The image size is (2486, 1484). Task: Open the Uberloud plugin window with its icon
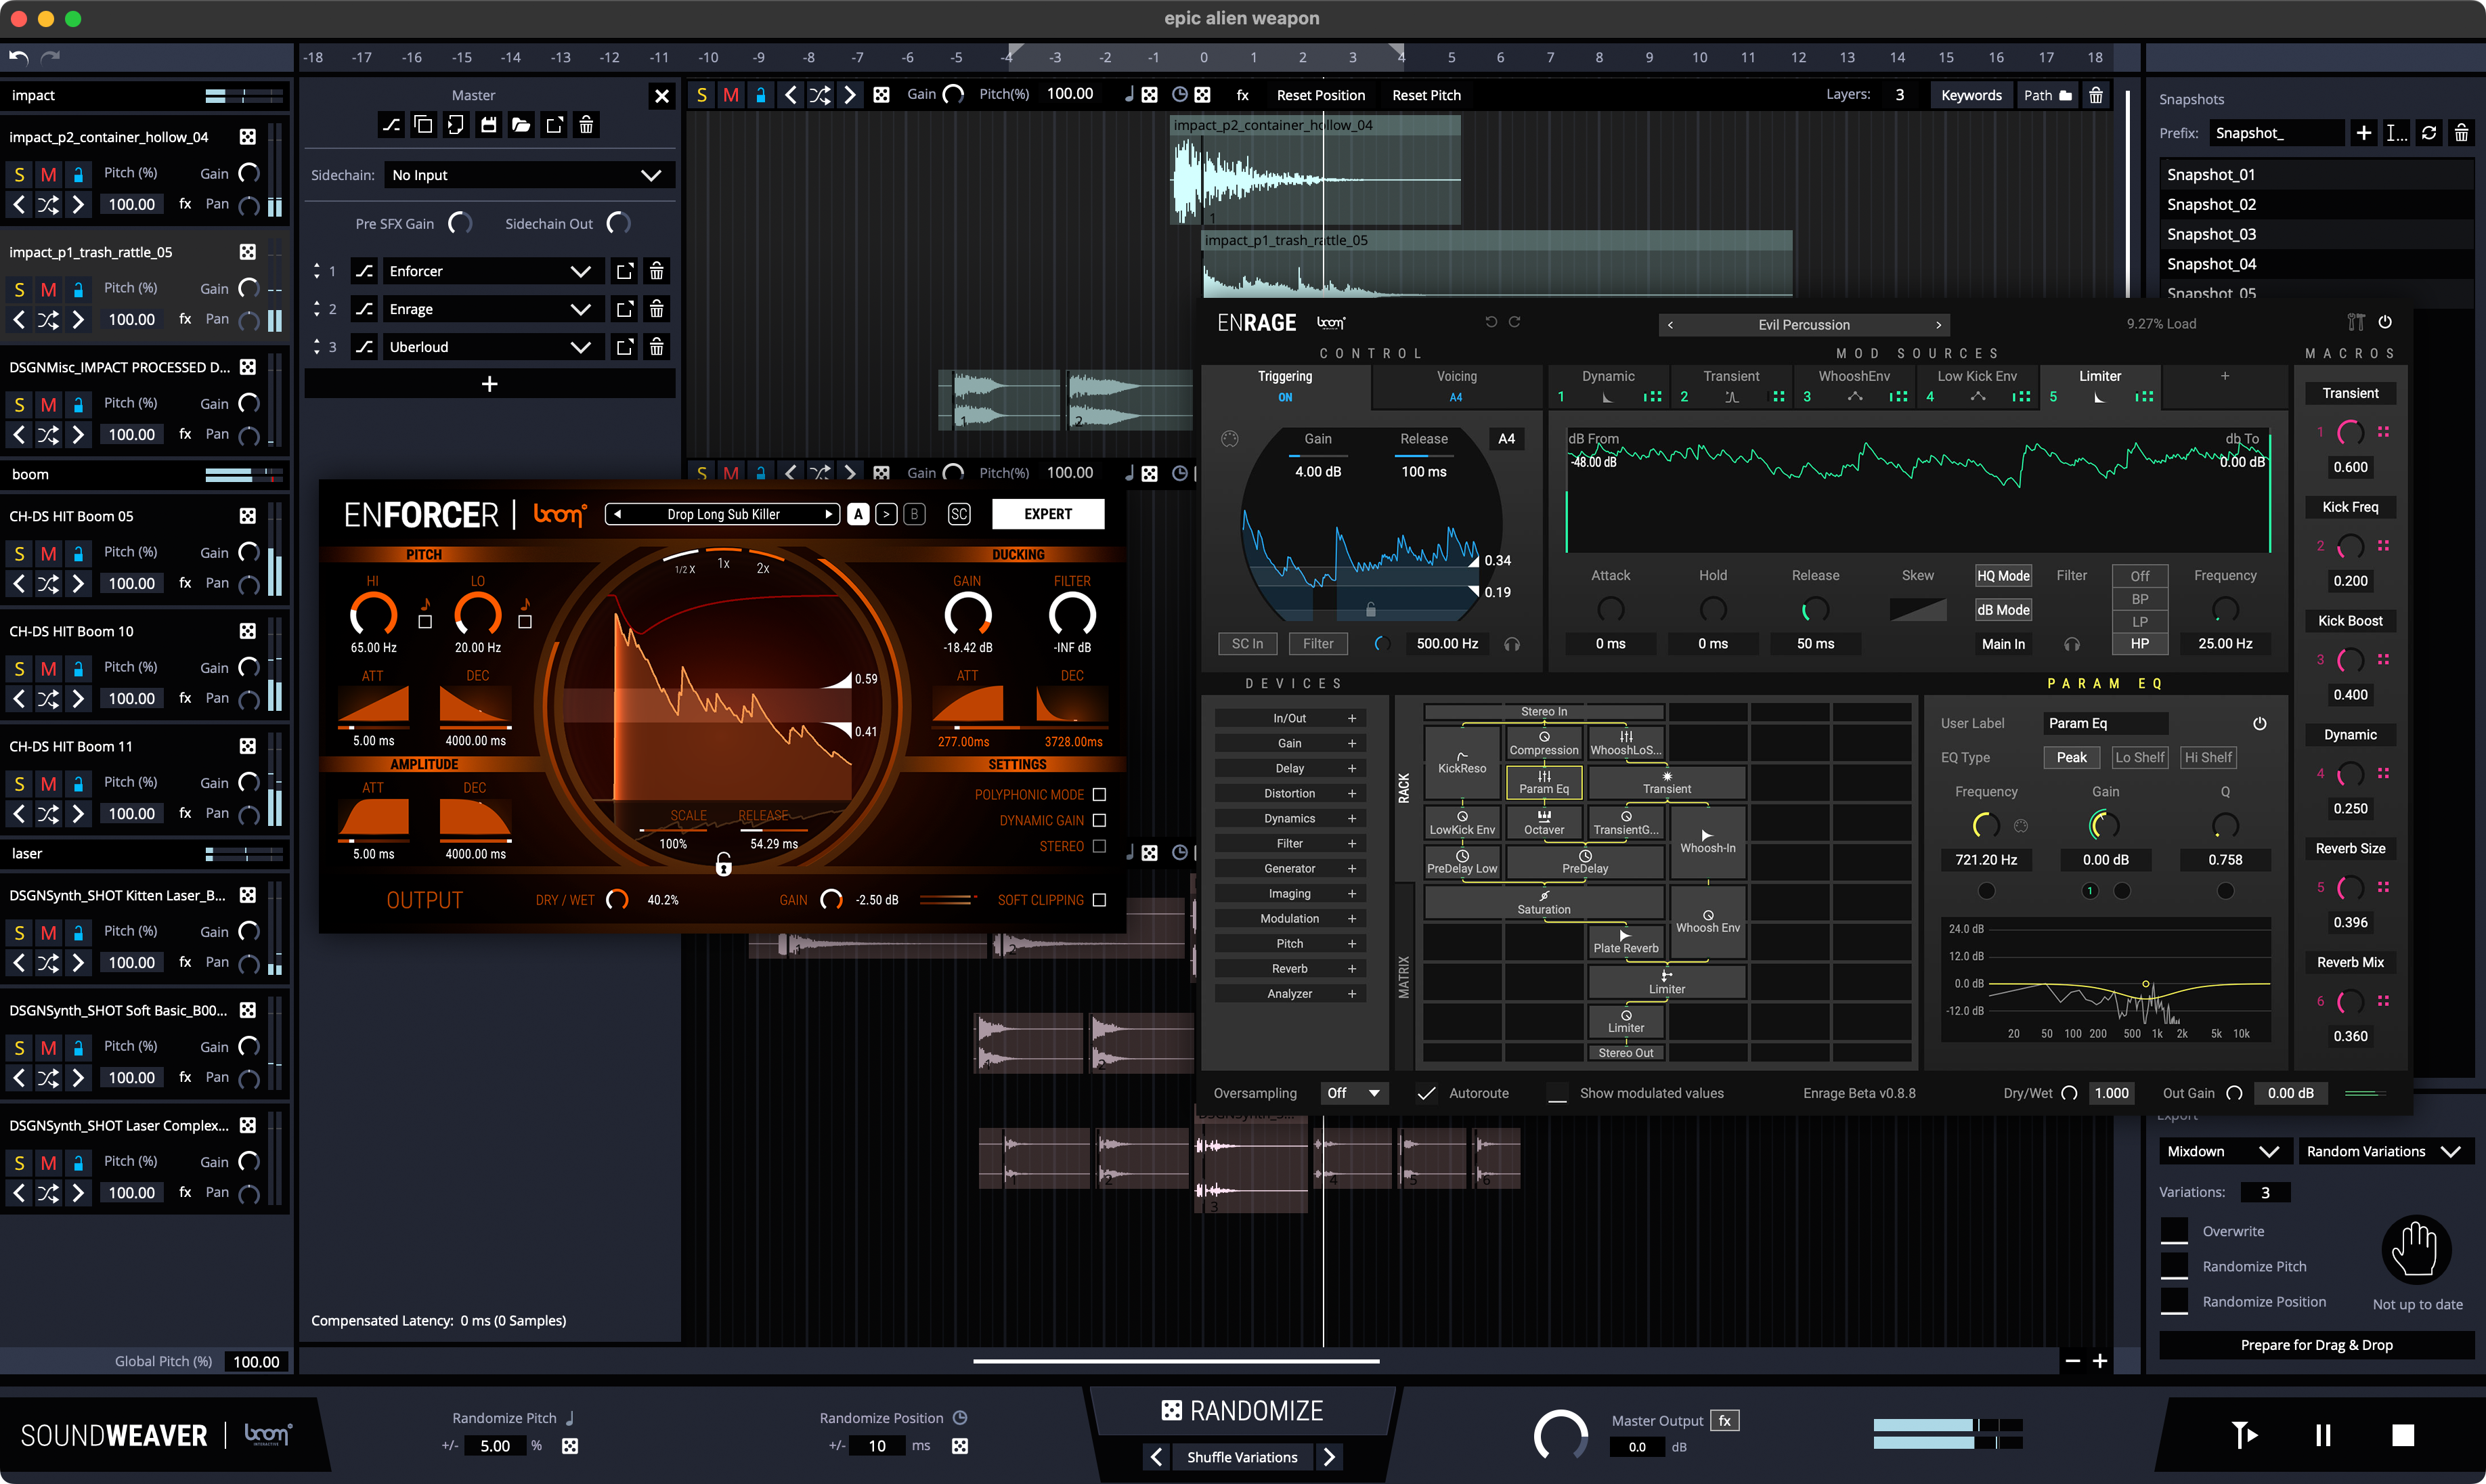pyautogui.click(x=624, y=347)
